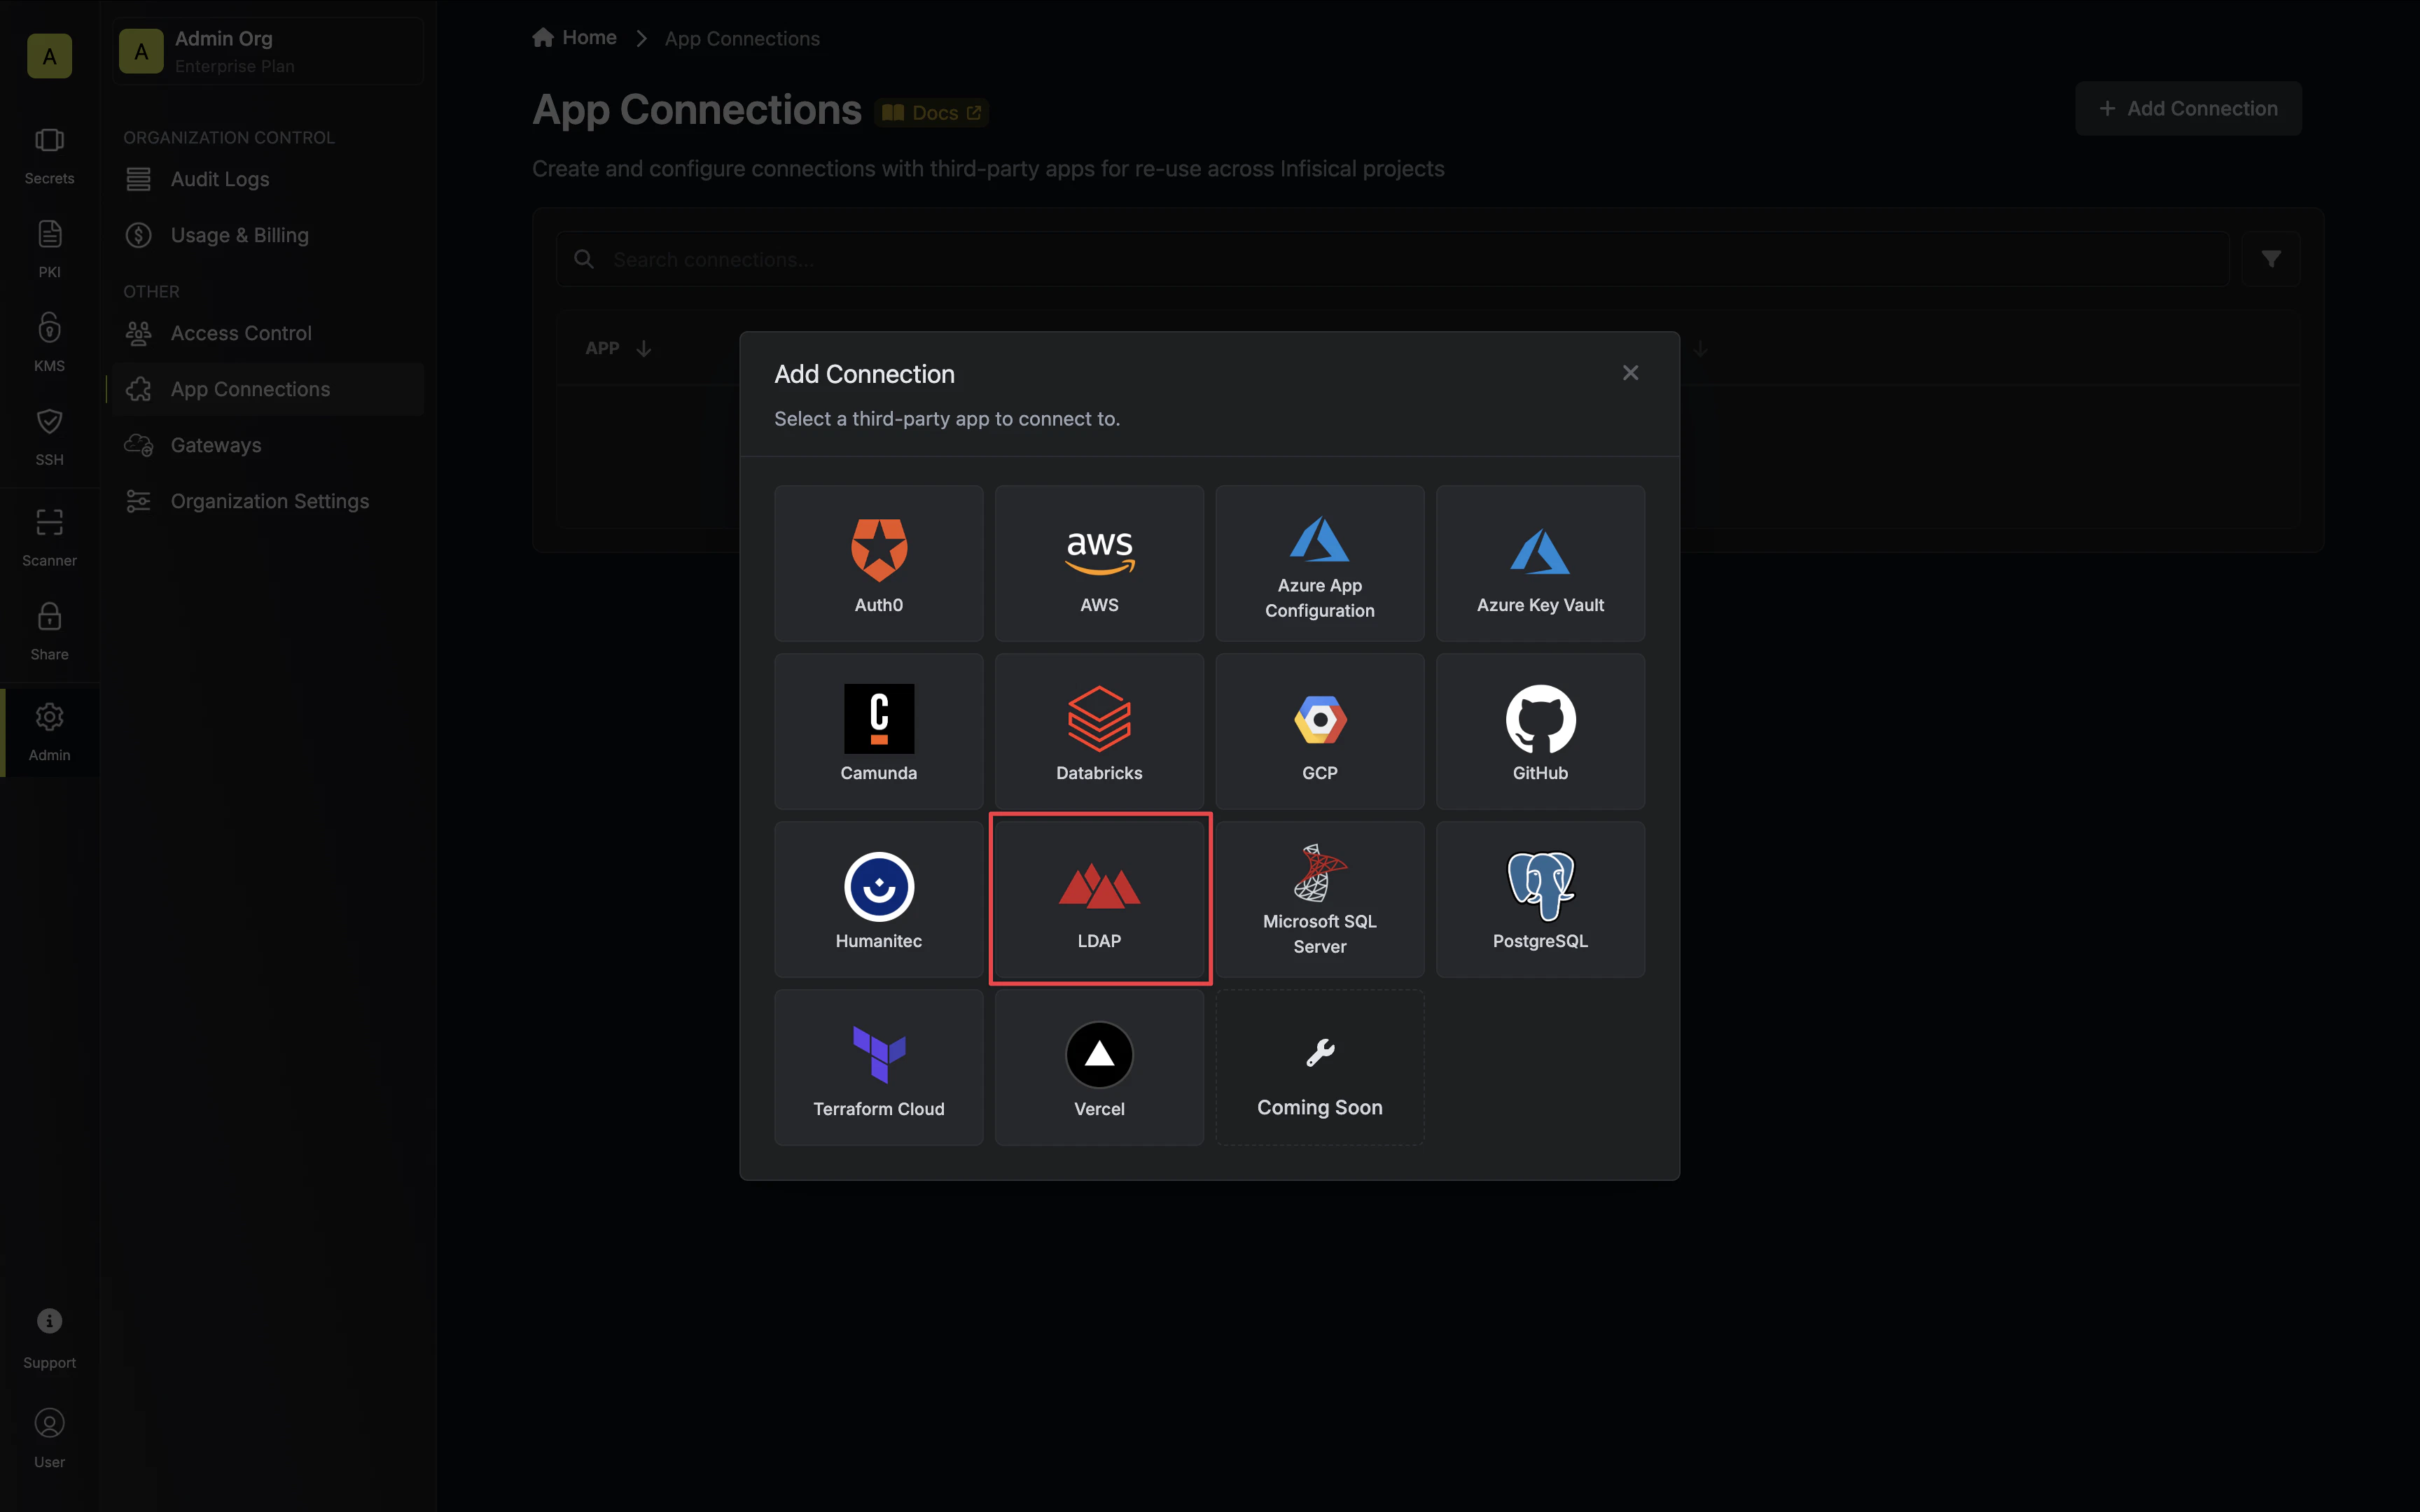Choose the LDAP connection option

pos(1099,899)
